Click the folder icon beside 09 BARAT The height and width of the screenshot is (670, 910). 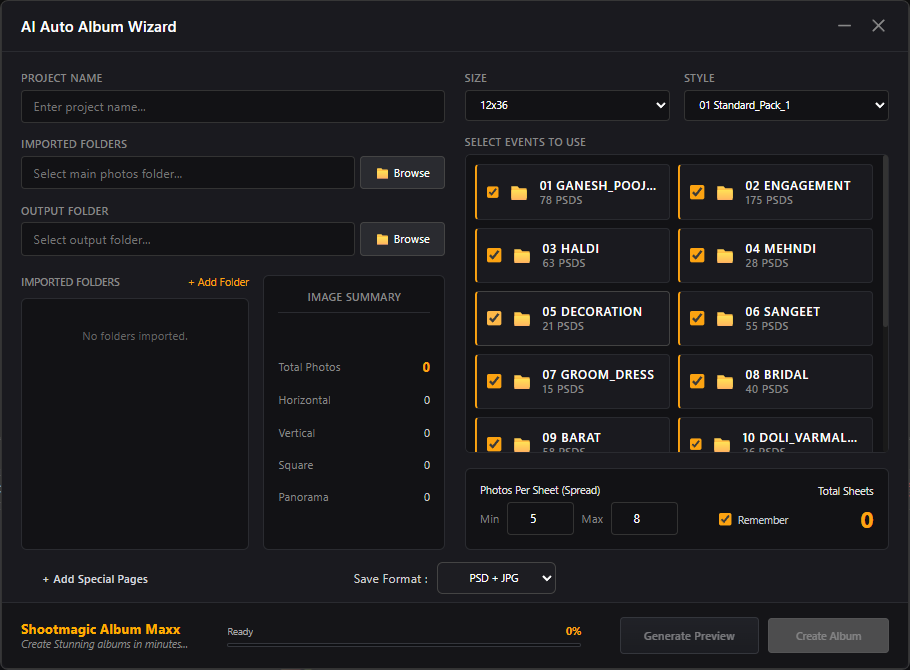coord(522,445)
